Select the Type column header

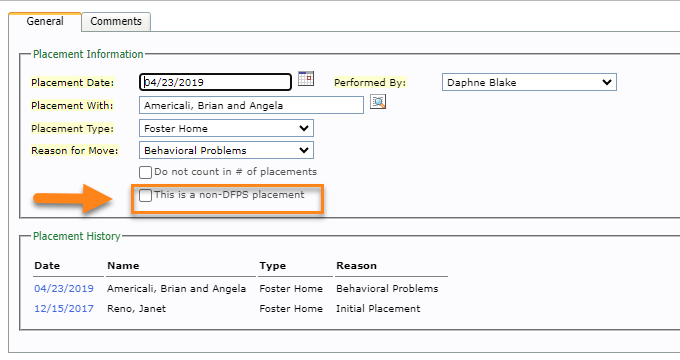pyautogui.click(x=272, y=266)
